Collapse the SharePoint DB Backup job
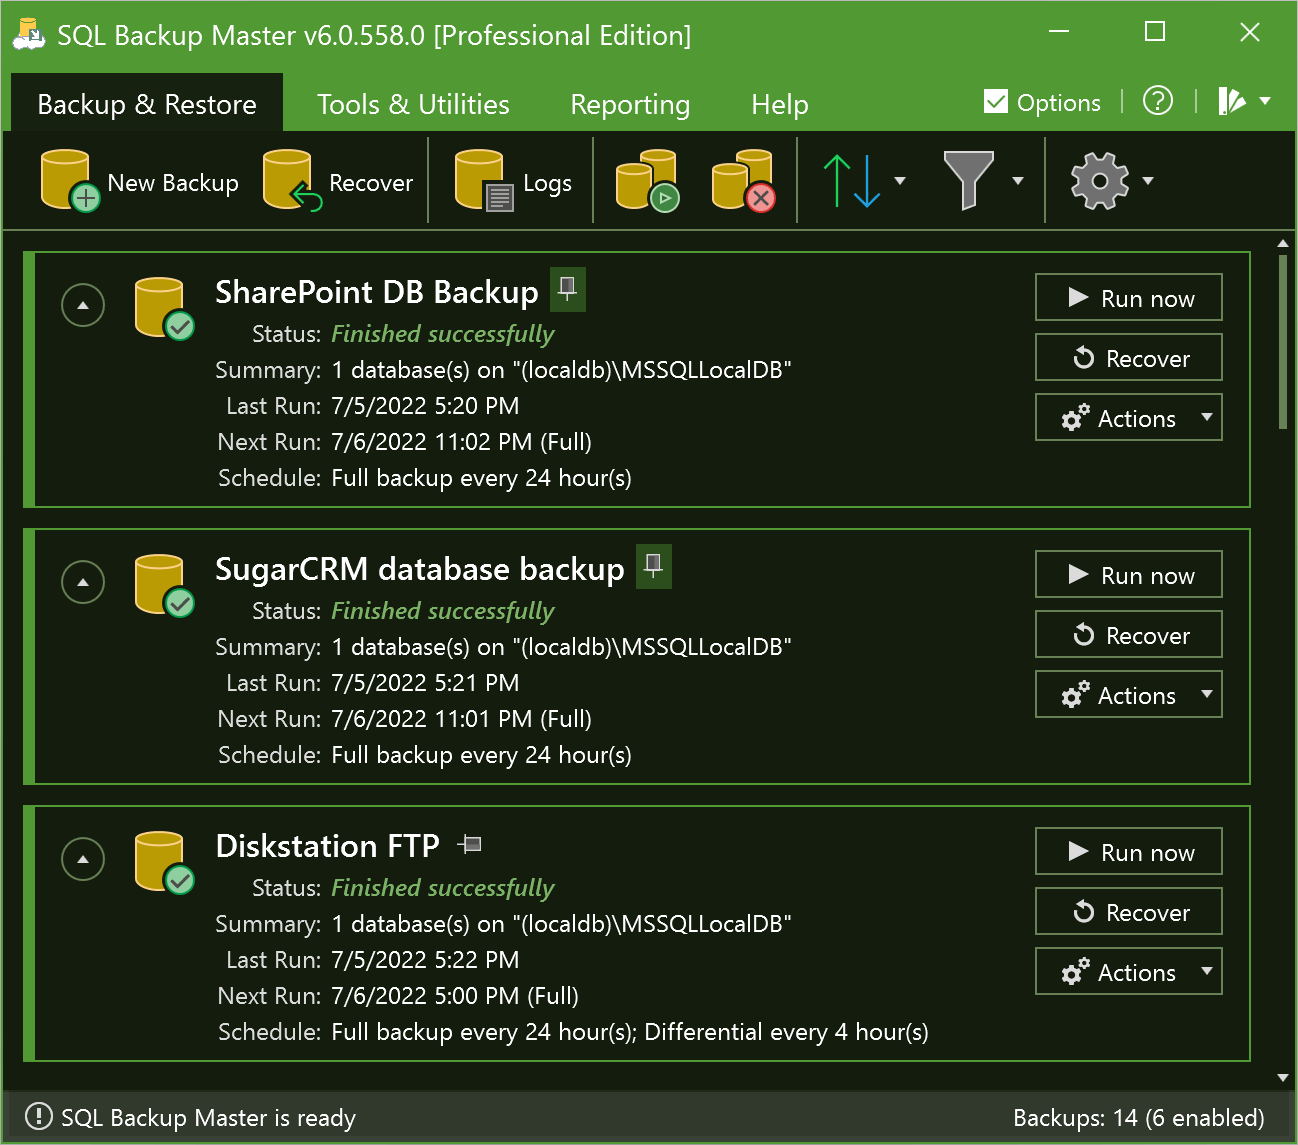The width and height of the screenshot is (1298, 1145). tap(83, 305)
